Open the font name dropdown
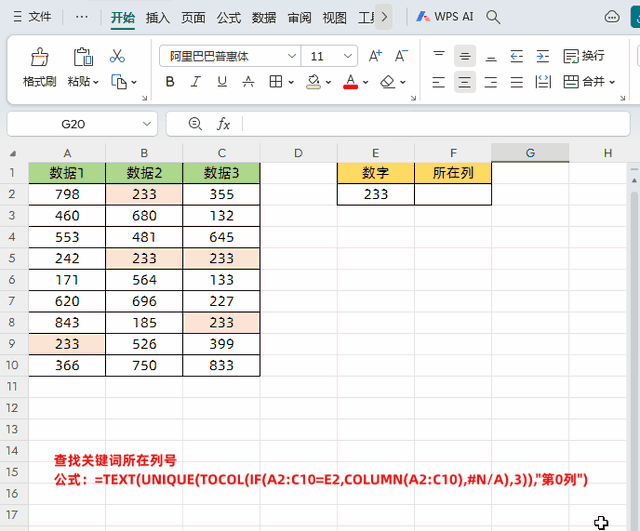 pyautogui.click(x=291, y=56)
